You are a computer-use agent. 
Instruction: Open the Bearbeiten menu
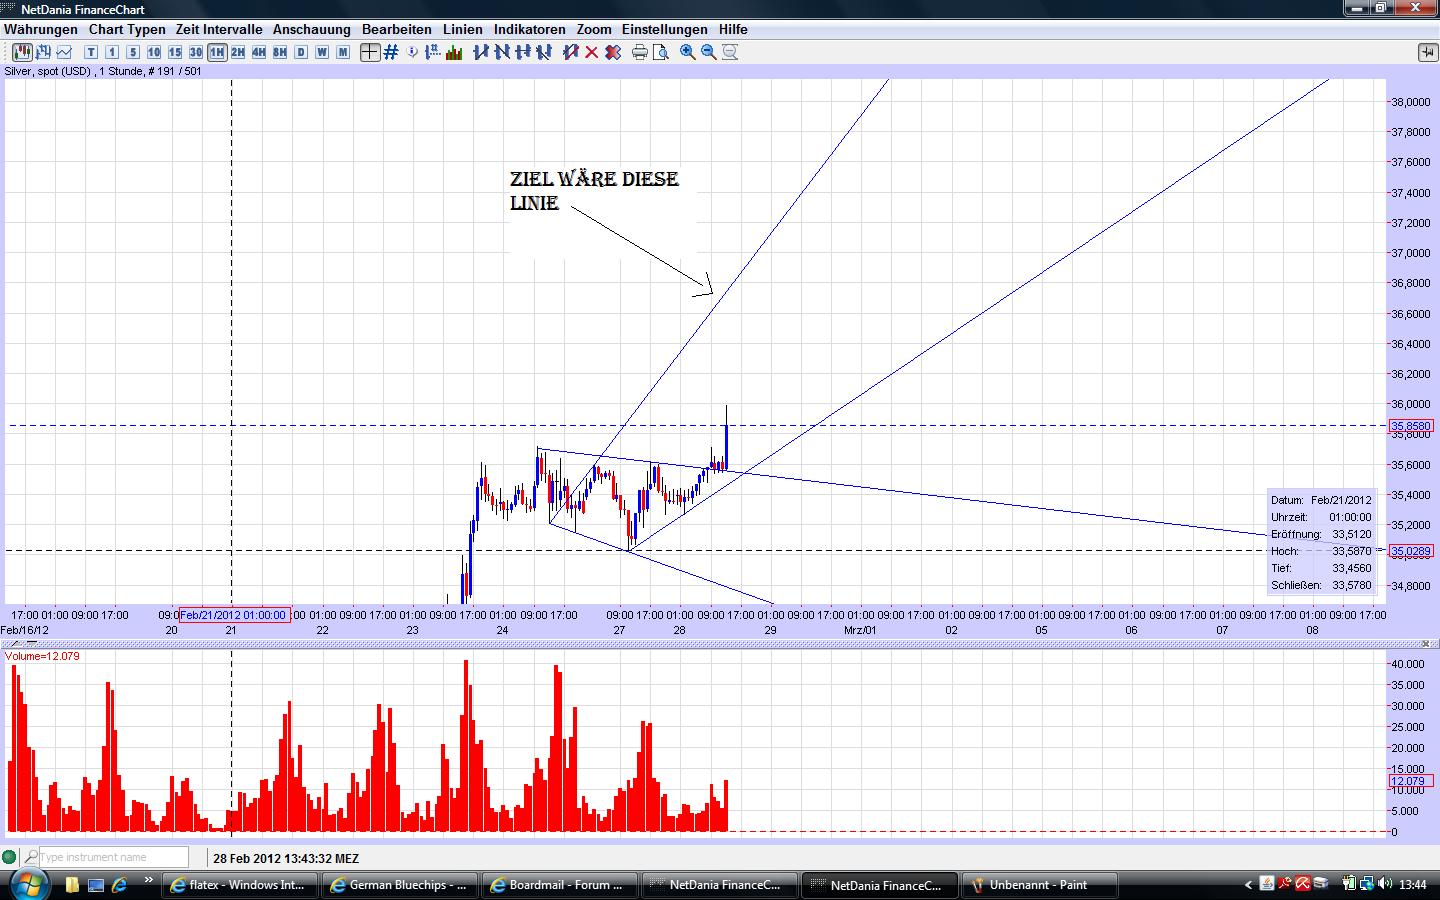coord(397,30)
